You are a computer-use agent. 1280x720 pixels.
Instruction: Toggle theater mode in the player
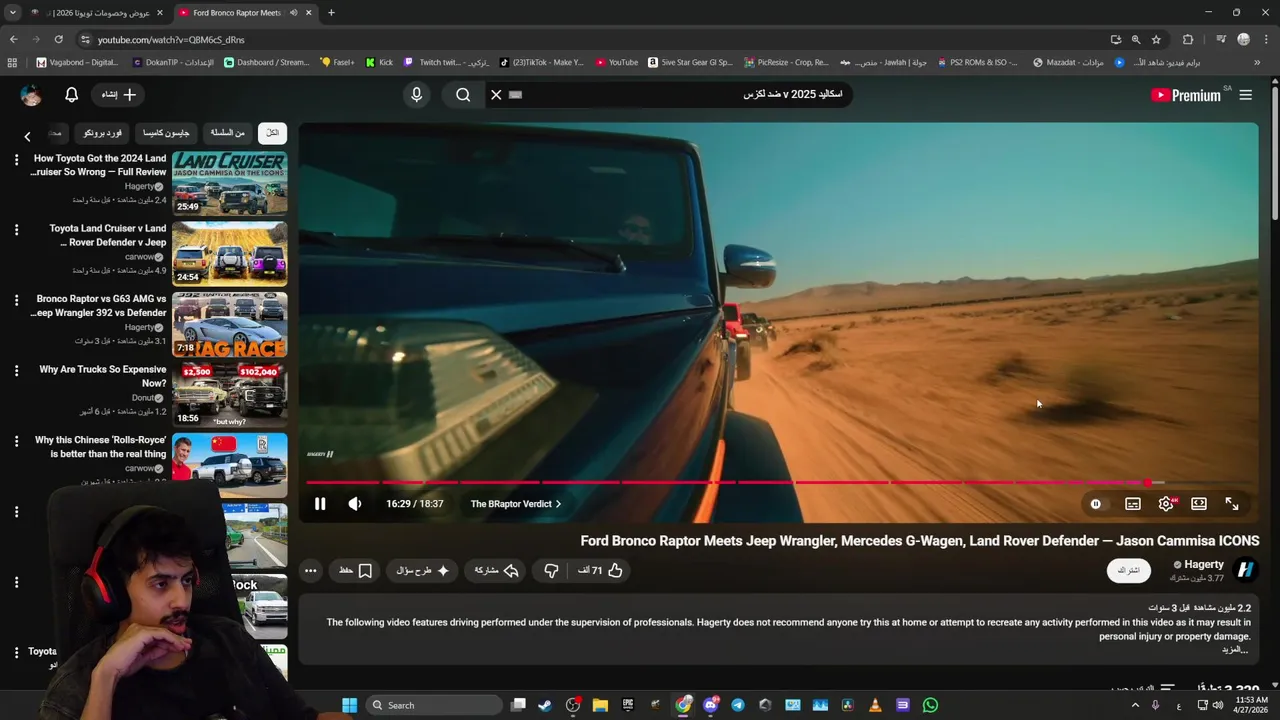tap(1199, 504)
